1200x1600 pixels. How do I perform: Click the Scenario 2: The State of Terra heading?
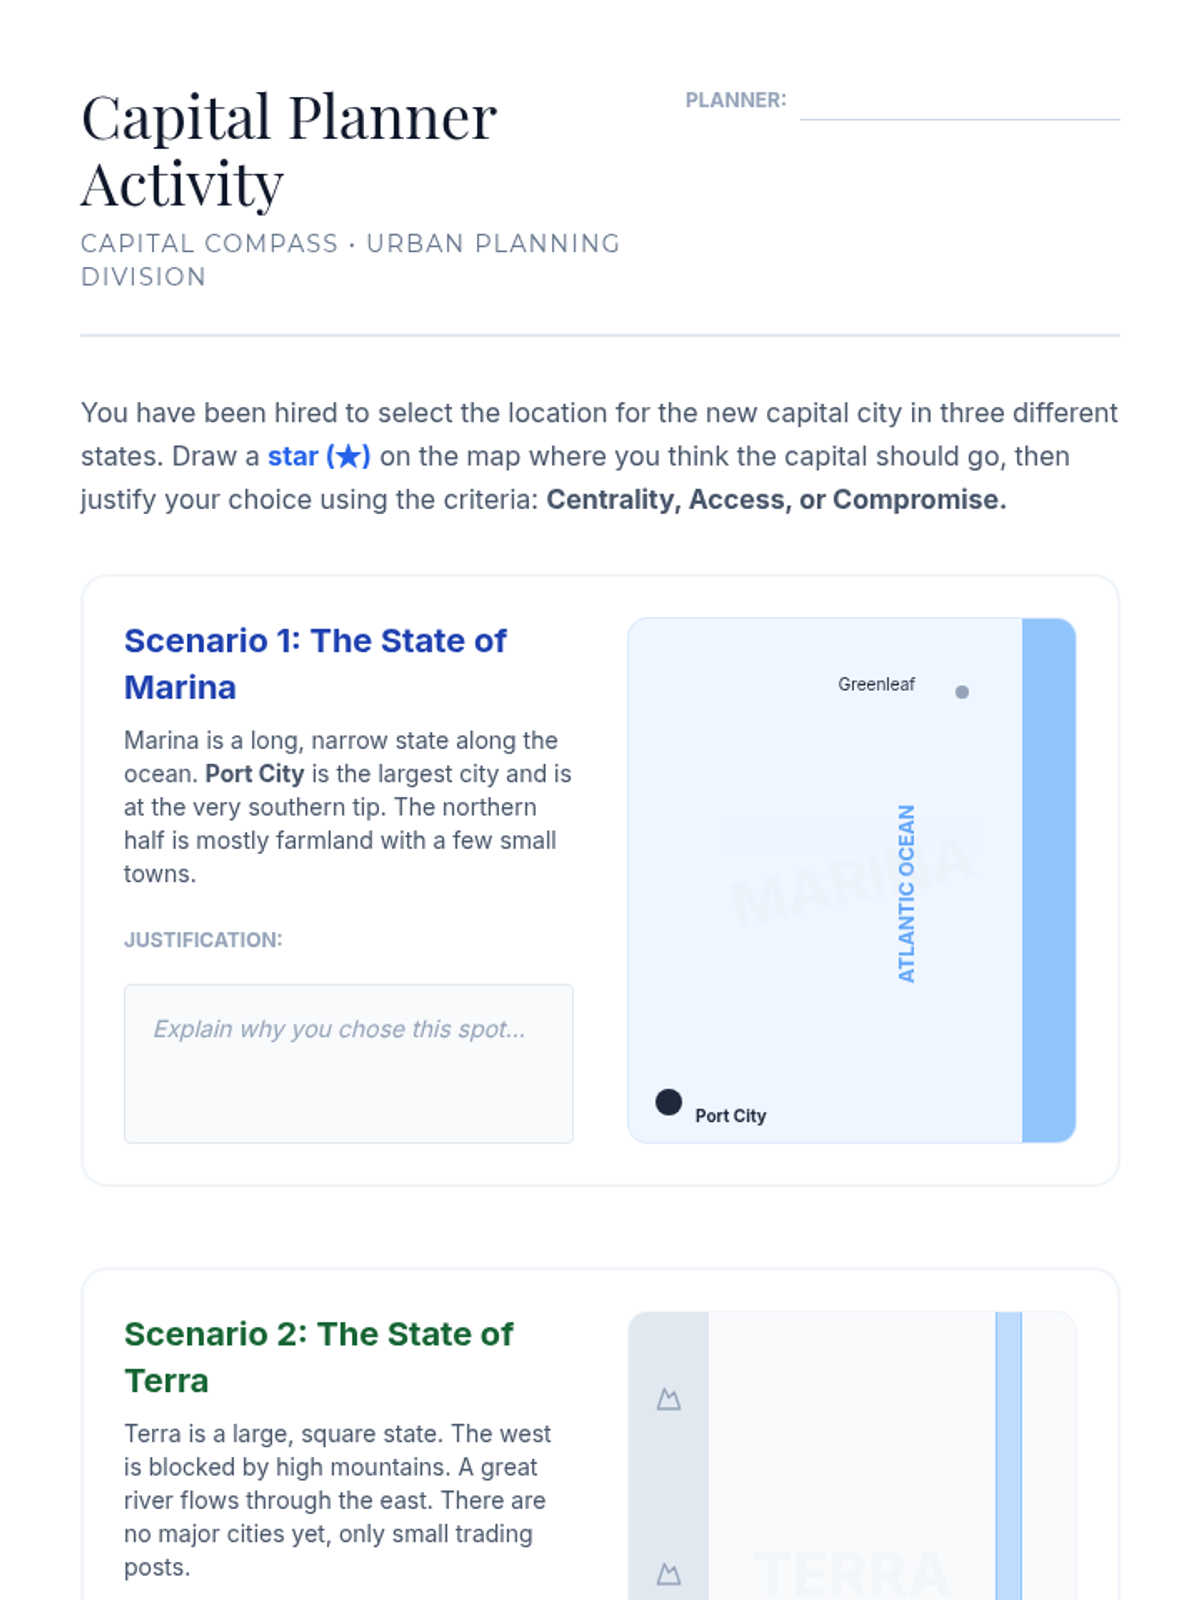click(x=318, y=1357)
